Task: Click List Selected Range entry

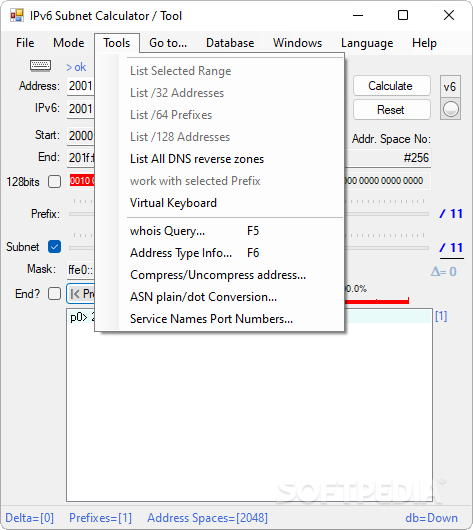Action: 220,71
